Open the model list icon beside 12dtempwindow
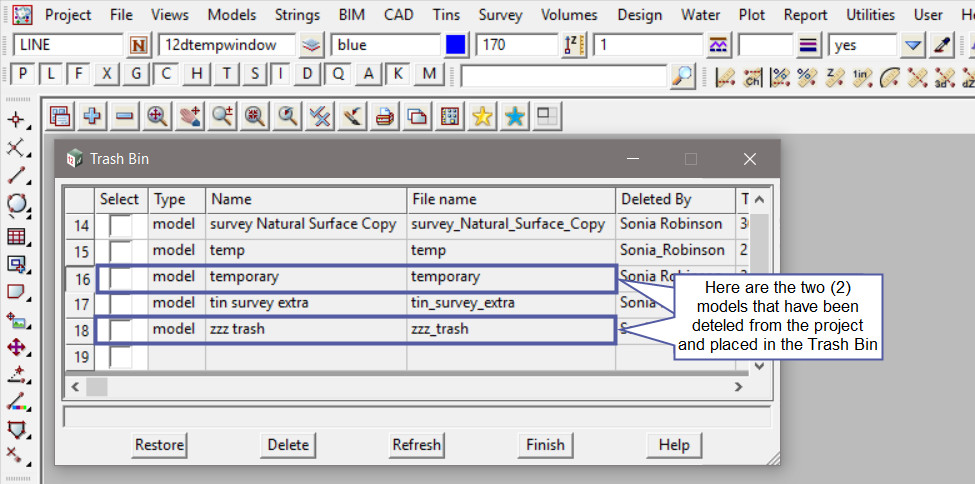 pos(313,45)
